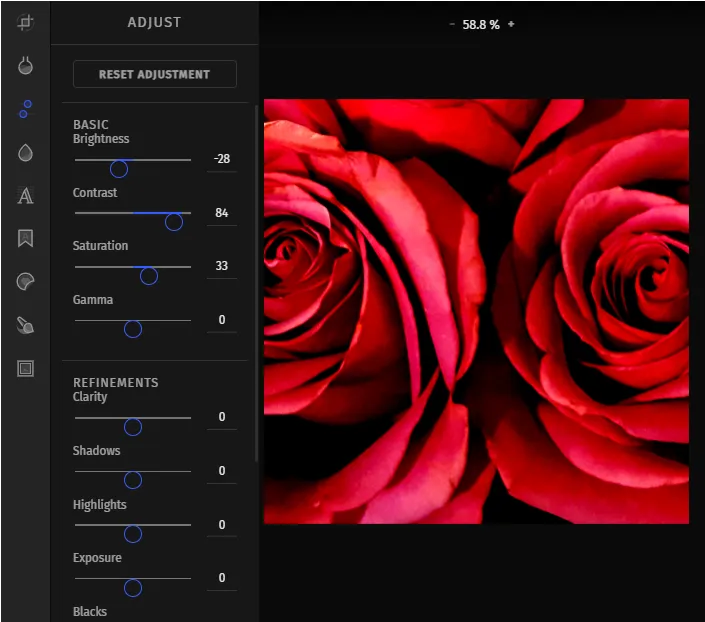Open the Stickers icon
705x622 pixels.
point(25,282)
